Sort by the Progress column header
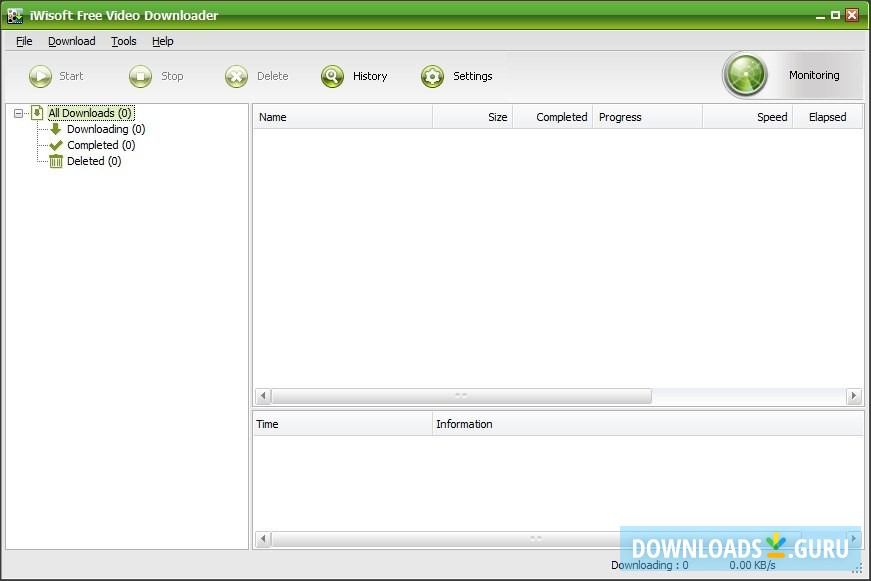Viewport: 871px width, 581px height. click(x=648, y=117)
